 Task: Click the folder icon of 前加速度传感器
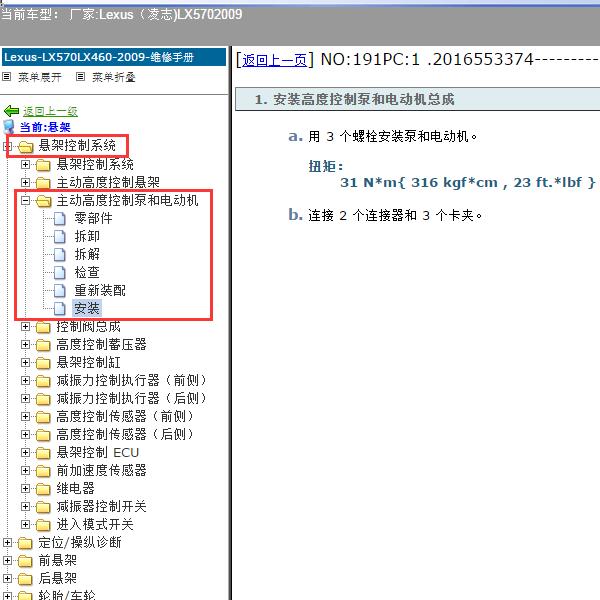coord(43,471)
